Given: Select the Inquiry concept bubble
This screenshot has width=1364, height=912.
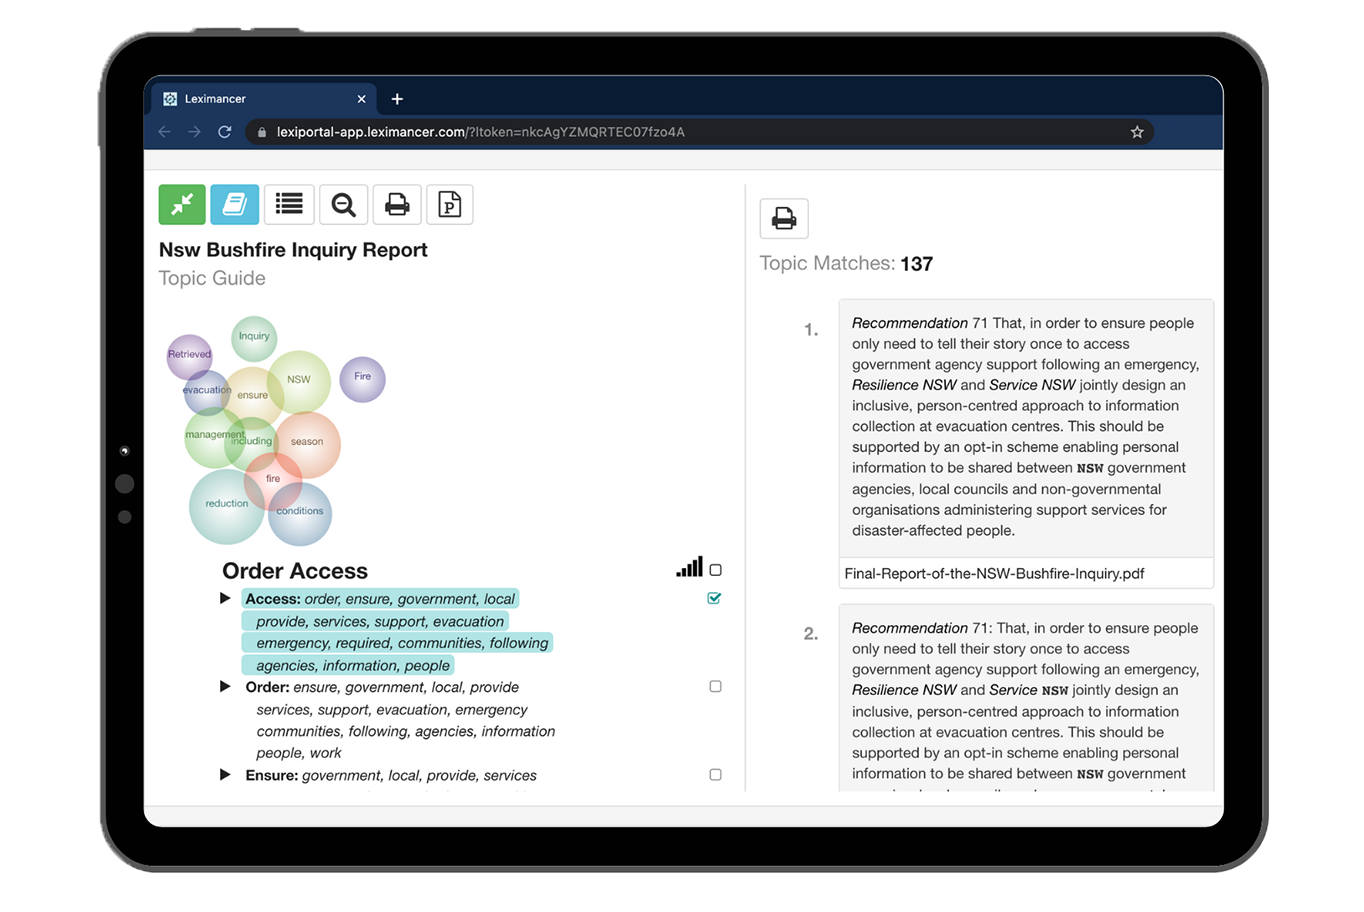Looking at the screenshot, I should coord(254,337).
